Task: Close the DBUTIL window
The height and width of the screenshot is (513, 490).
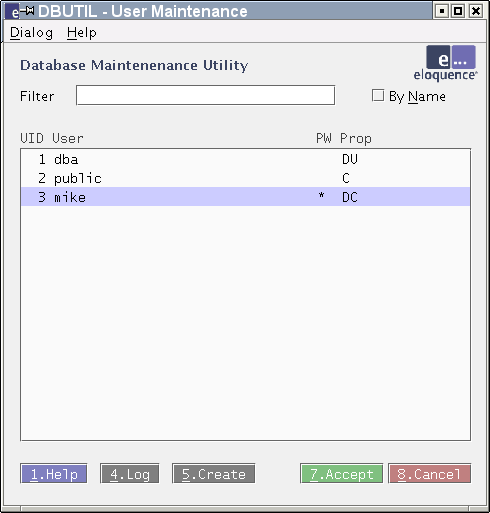Action: click(x=476, y=11)
